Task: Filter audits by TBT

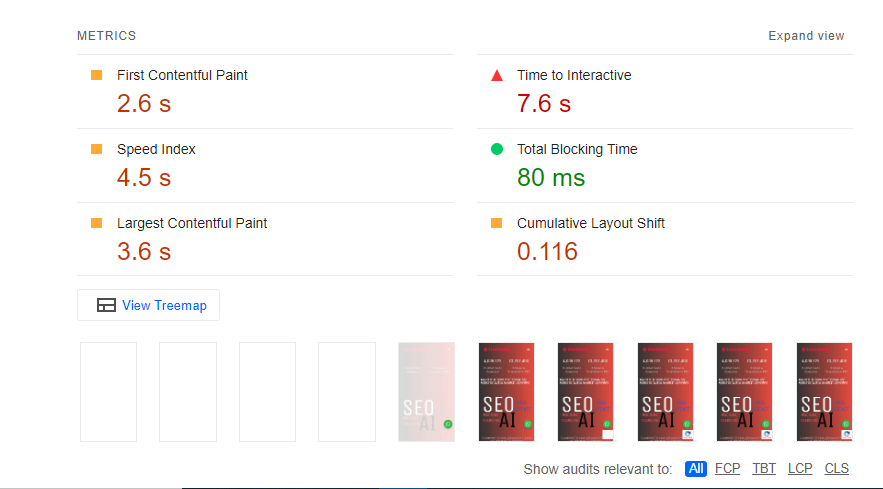Action: pyautogui.click(x=764, y=468)
